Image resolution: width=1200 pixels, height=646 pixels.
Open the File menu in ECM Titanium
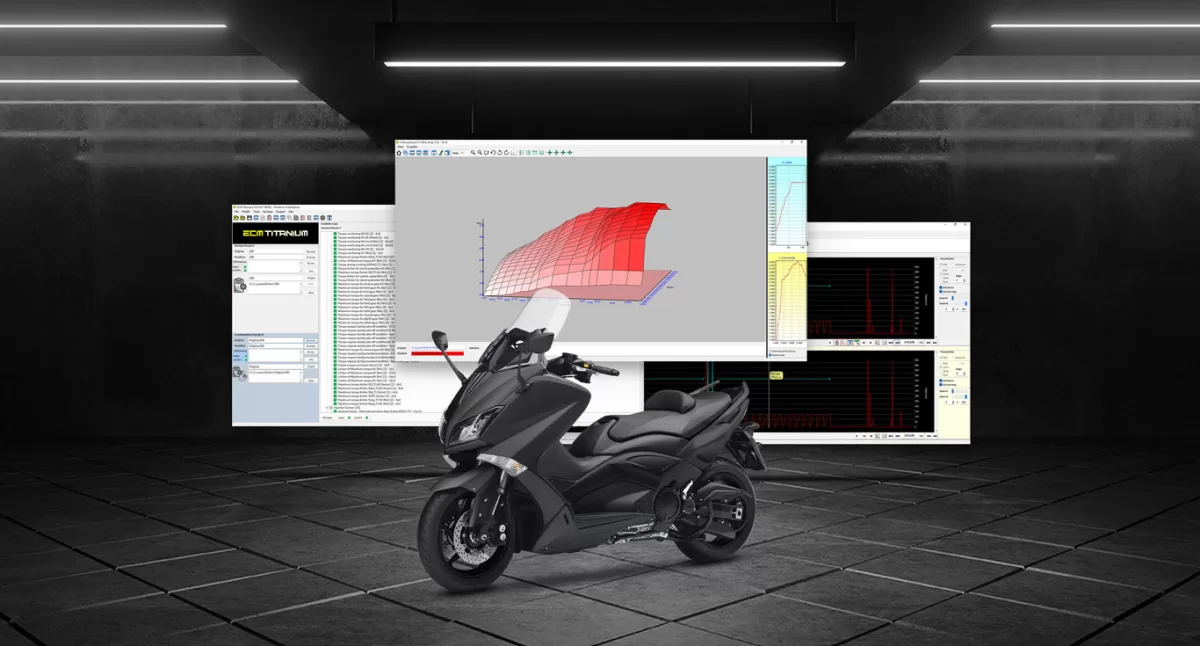[237, 212]
